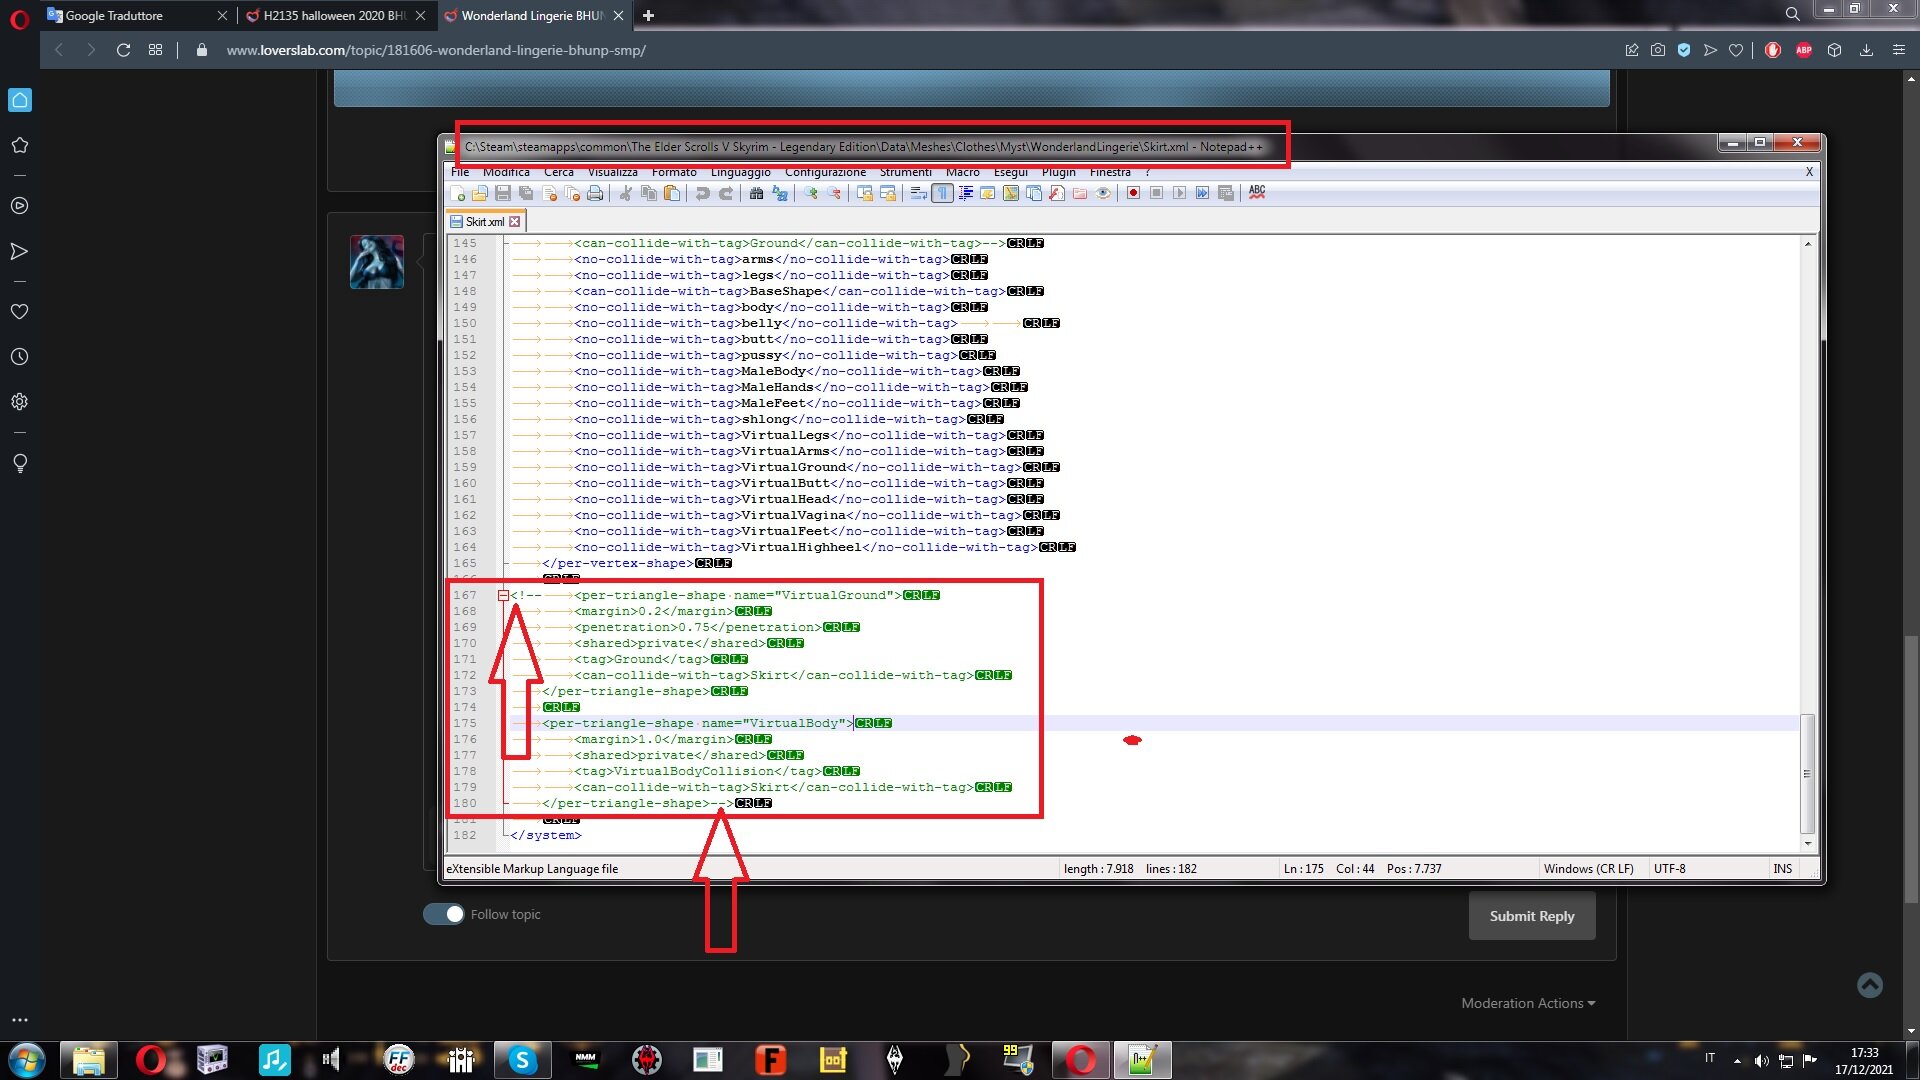
Task: Open Skype from the taskbar
Action: [522, 1059]
